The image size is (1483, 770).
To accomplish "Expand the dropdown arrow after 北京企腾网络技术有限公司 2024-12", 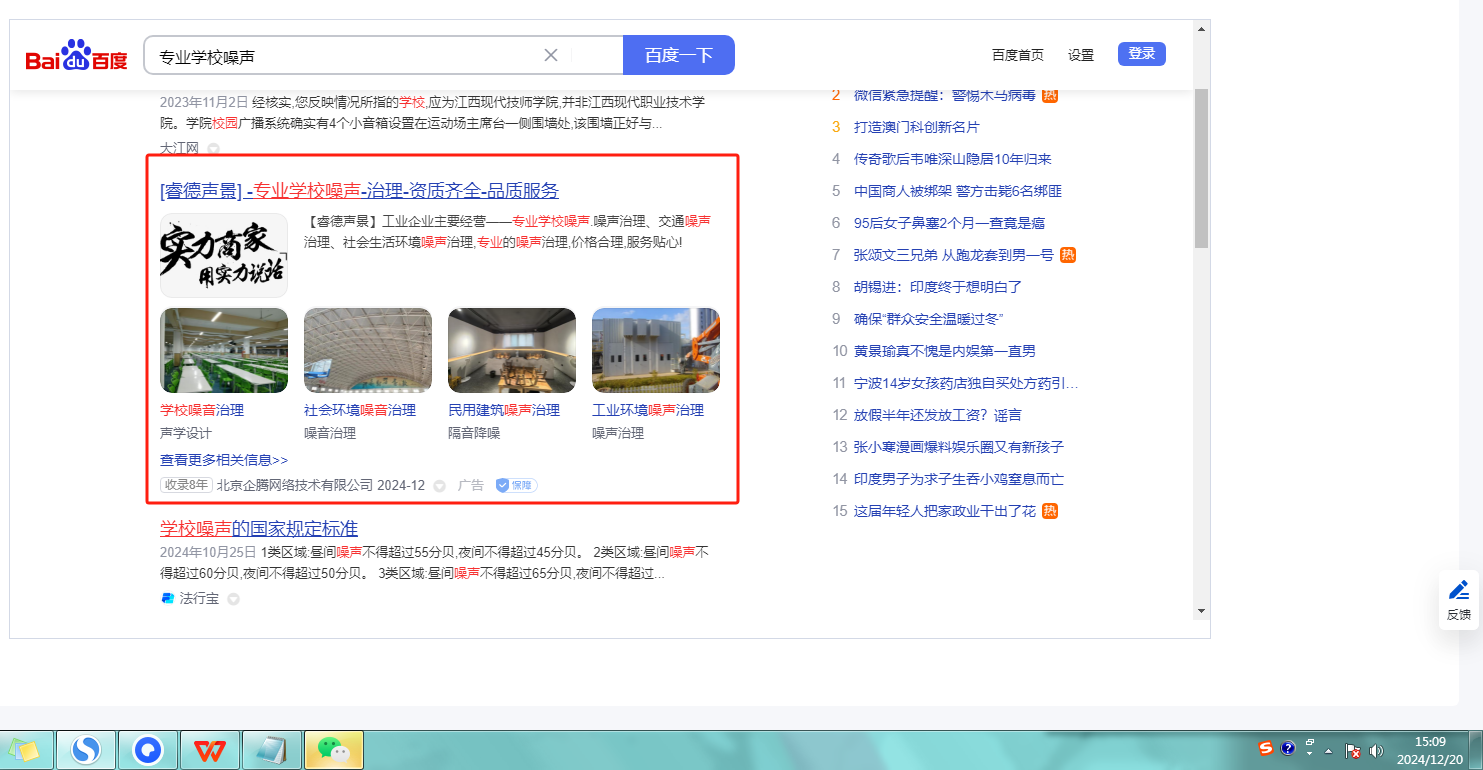I will pos(439,486).
